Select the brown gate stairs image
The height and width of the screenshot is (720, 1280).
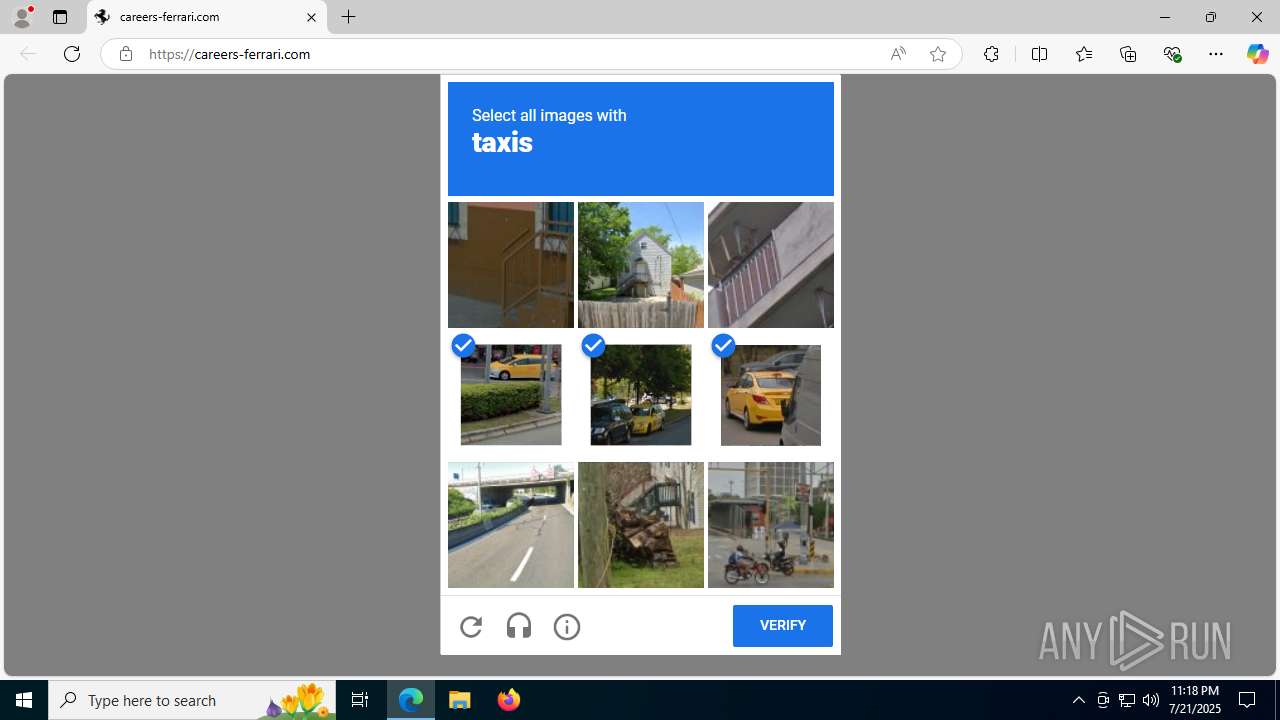(x=511, y=265)
